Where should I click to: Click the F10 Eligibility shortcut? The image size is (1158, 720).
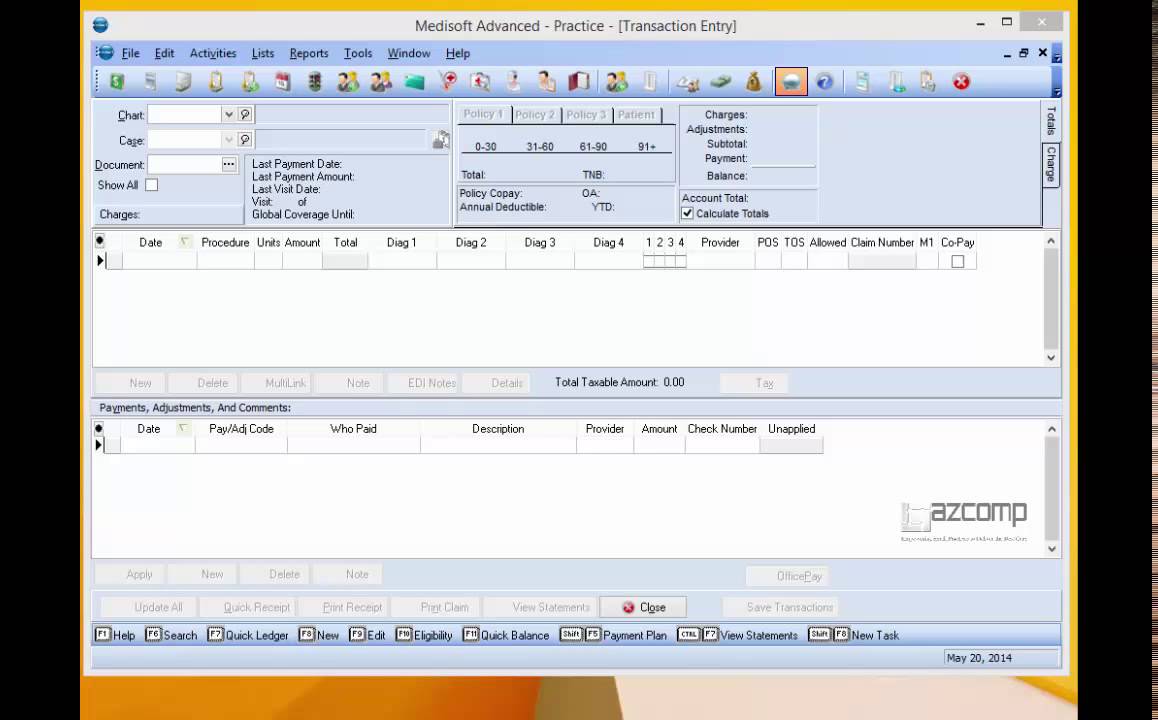pos(424,635)
